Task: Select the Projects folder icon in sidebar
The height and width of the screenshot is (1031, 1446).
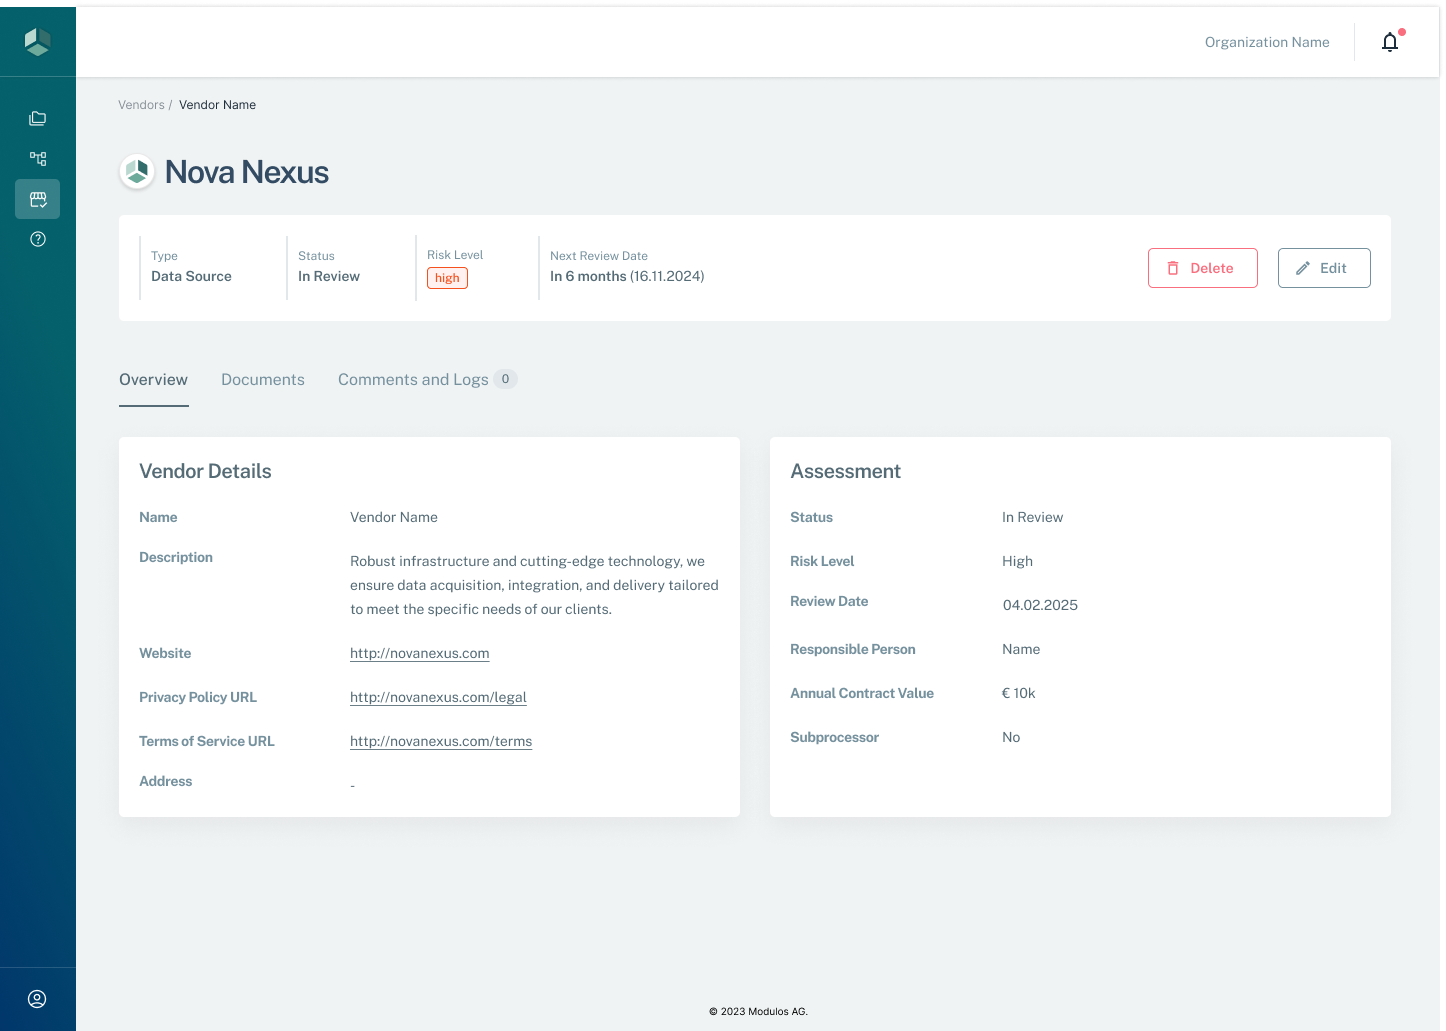Action: tap(37, 118)
